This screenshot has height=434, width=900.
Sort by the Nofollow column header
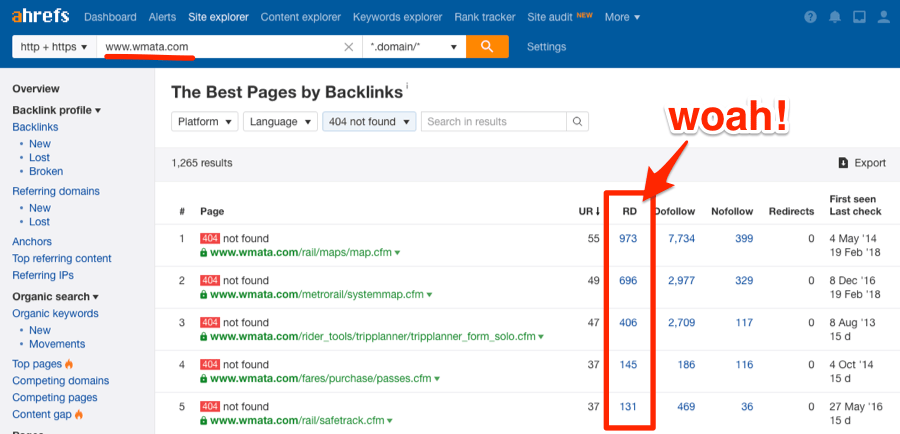(x=732, y=211)
